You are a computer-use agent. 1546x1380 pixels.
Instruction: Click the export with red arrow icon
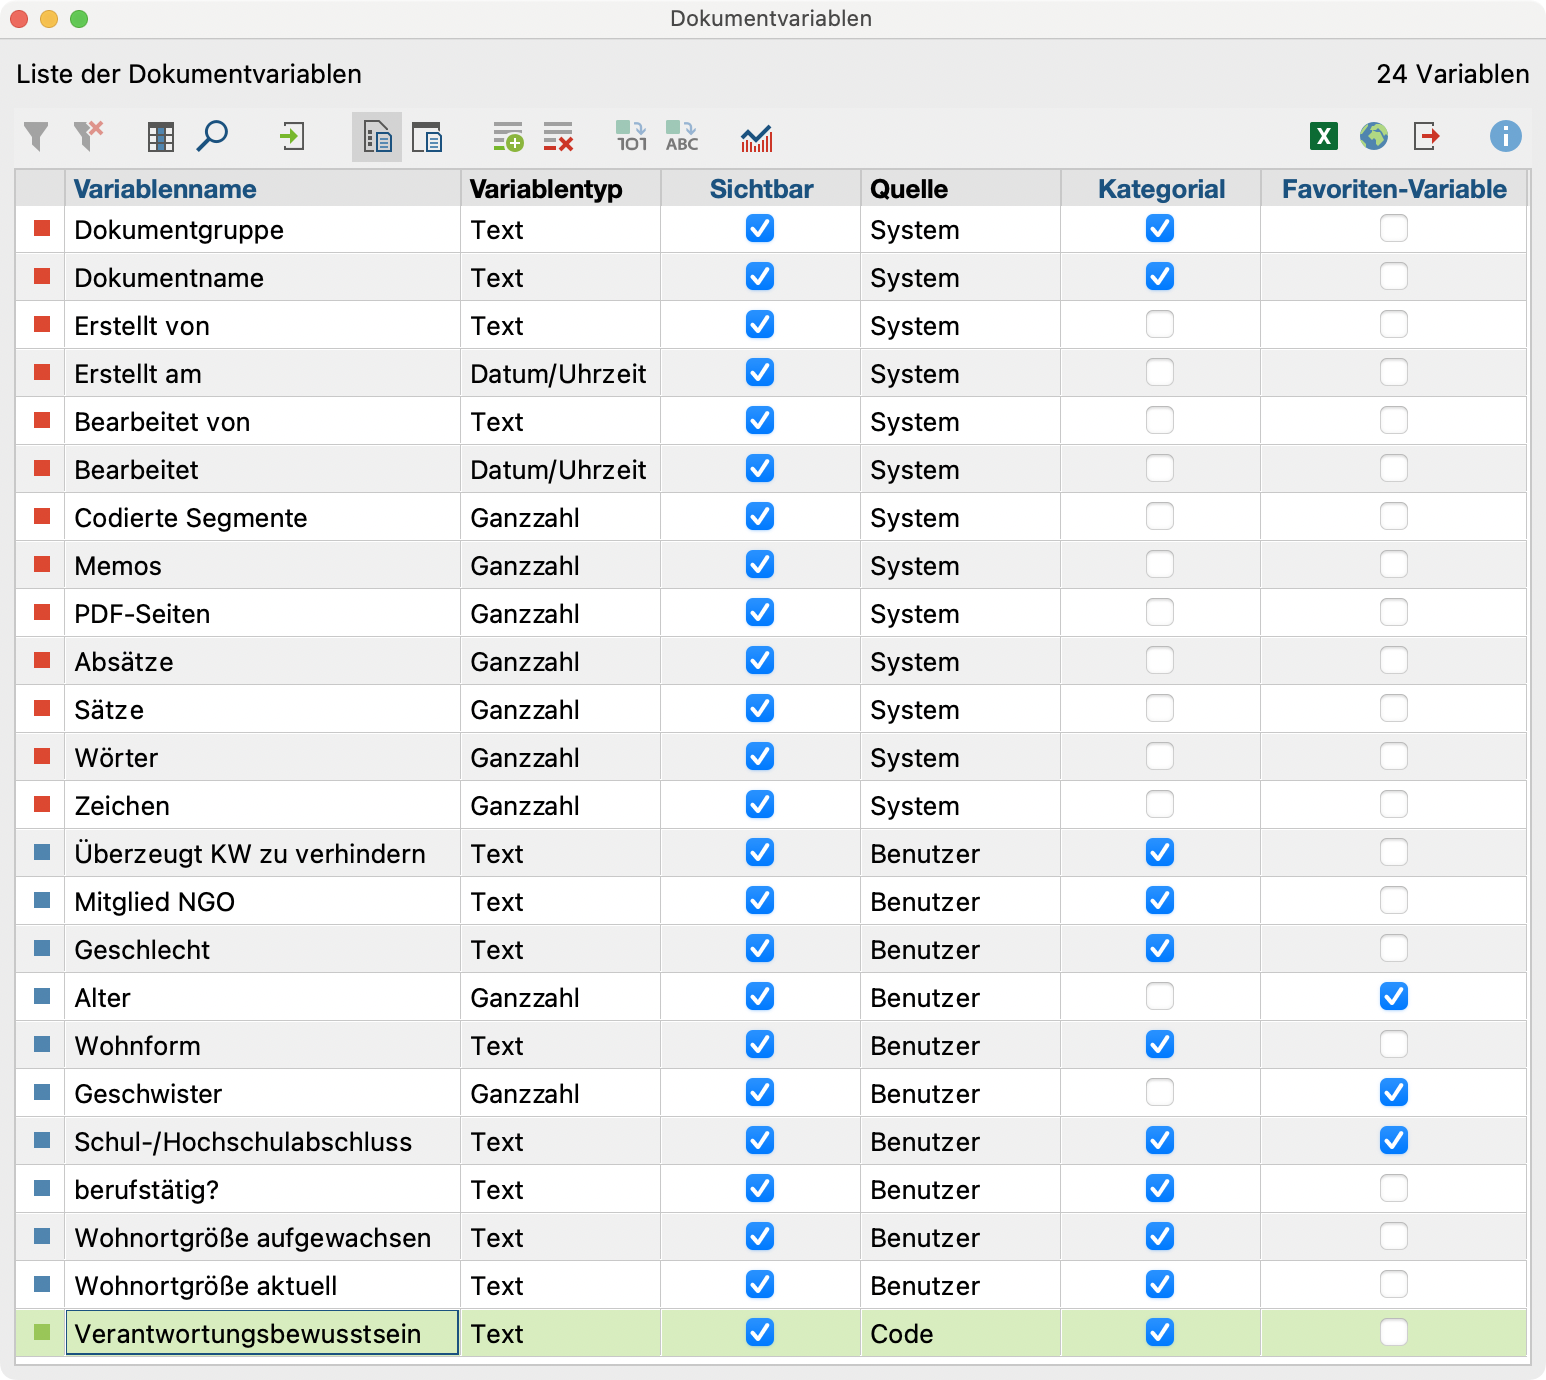point(1427,136)
